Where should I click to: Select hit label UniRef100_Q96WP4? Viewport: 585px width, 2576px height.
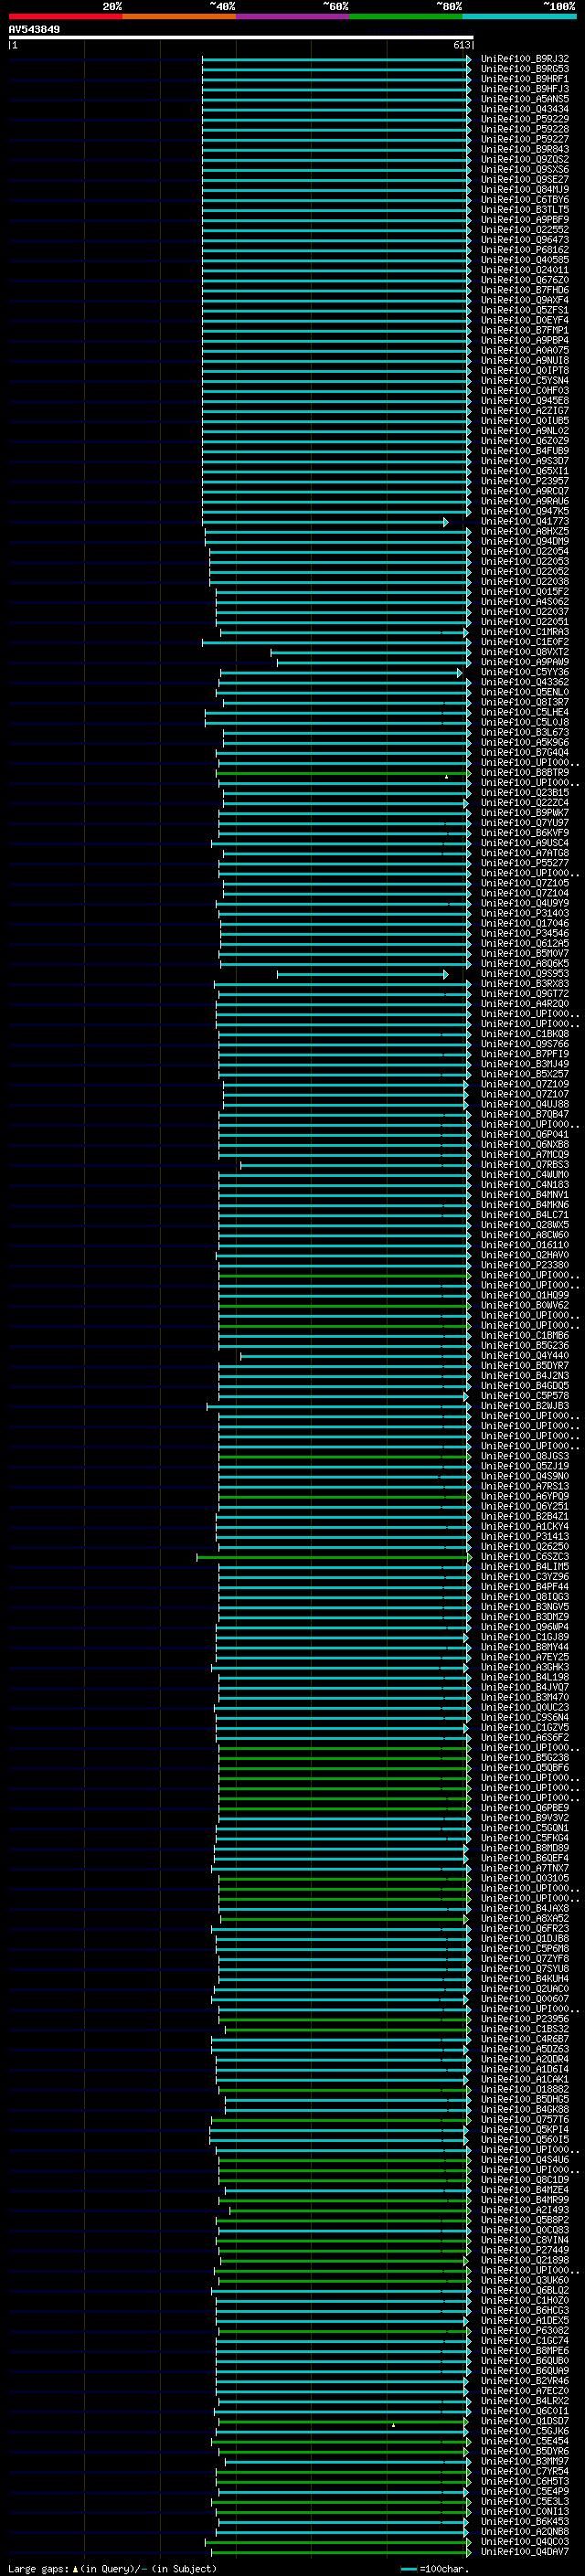[524, 1627]
